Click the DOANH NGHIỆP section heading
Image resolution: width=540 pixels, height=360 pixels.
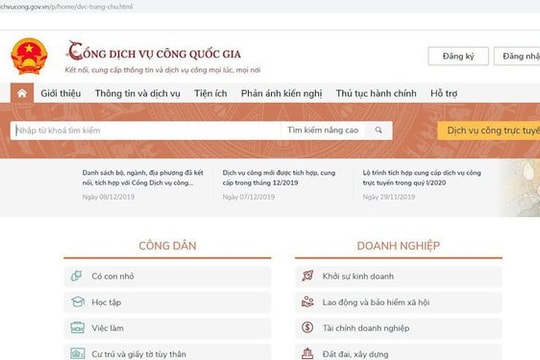[x=398, y=246]
